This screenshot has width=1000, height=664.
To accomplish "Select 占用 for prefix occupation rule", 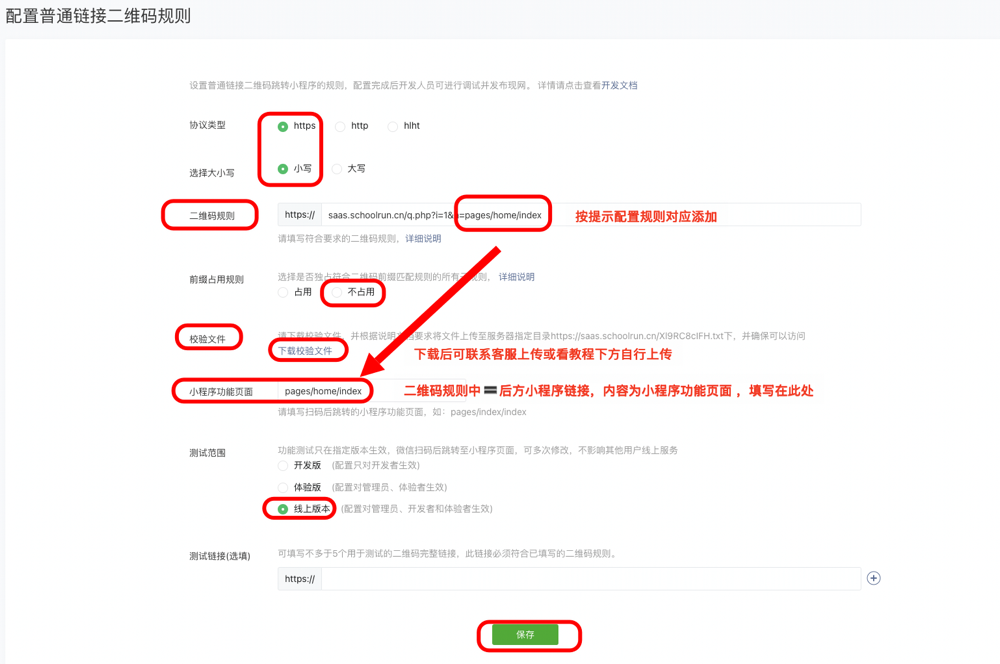I will point(281,292).
